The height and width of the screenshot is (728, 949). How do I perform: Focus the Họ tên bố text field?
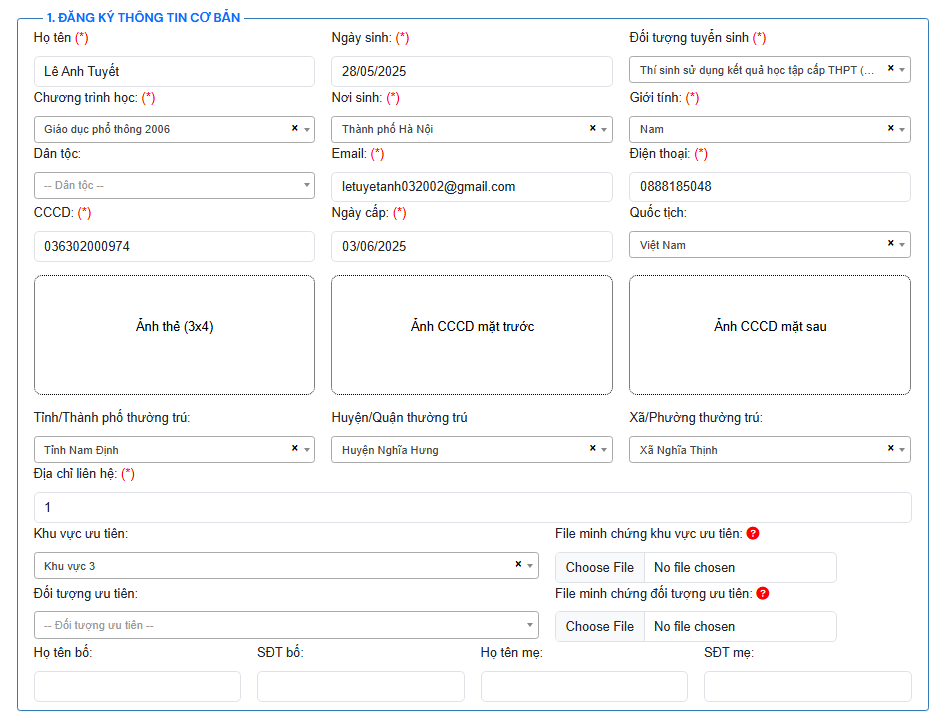[137, 686]
